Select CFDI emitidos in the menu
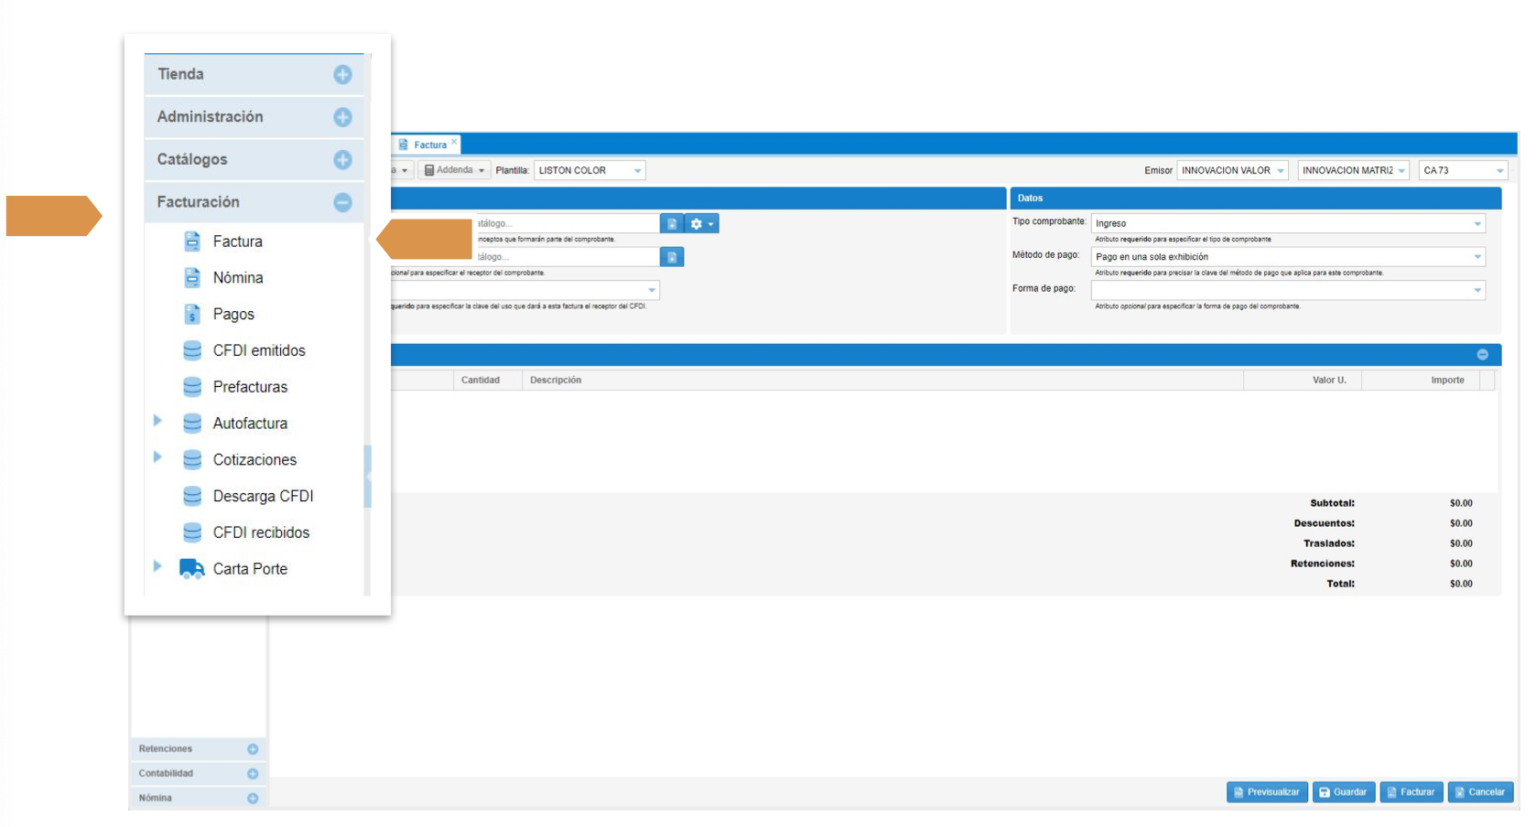Image resolution: width=1536 pixels, height=827 pixels. (x=258, y=351)
